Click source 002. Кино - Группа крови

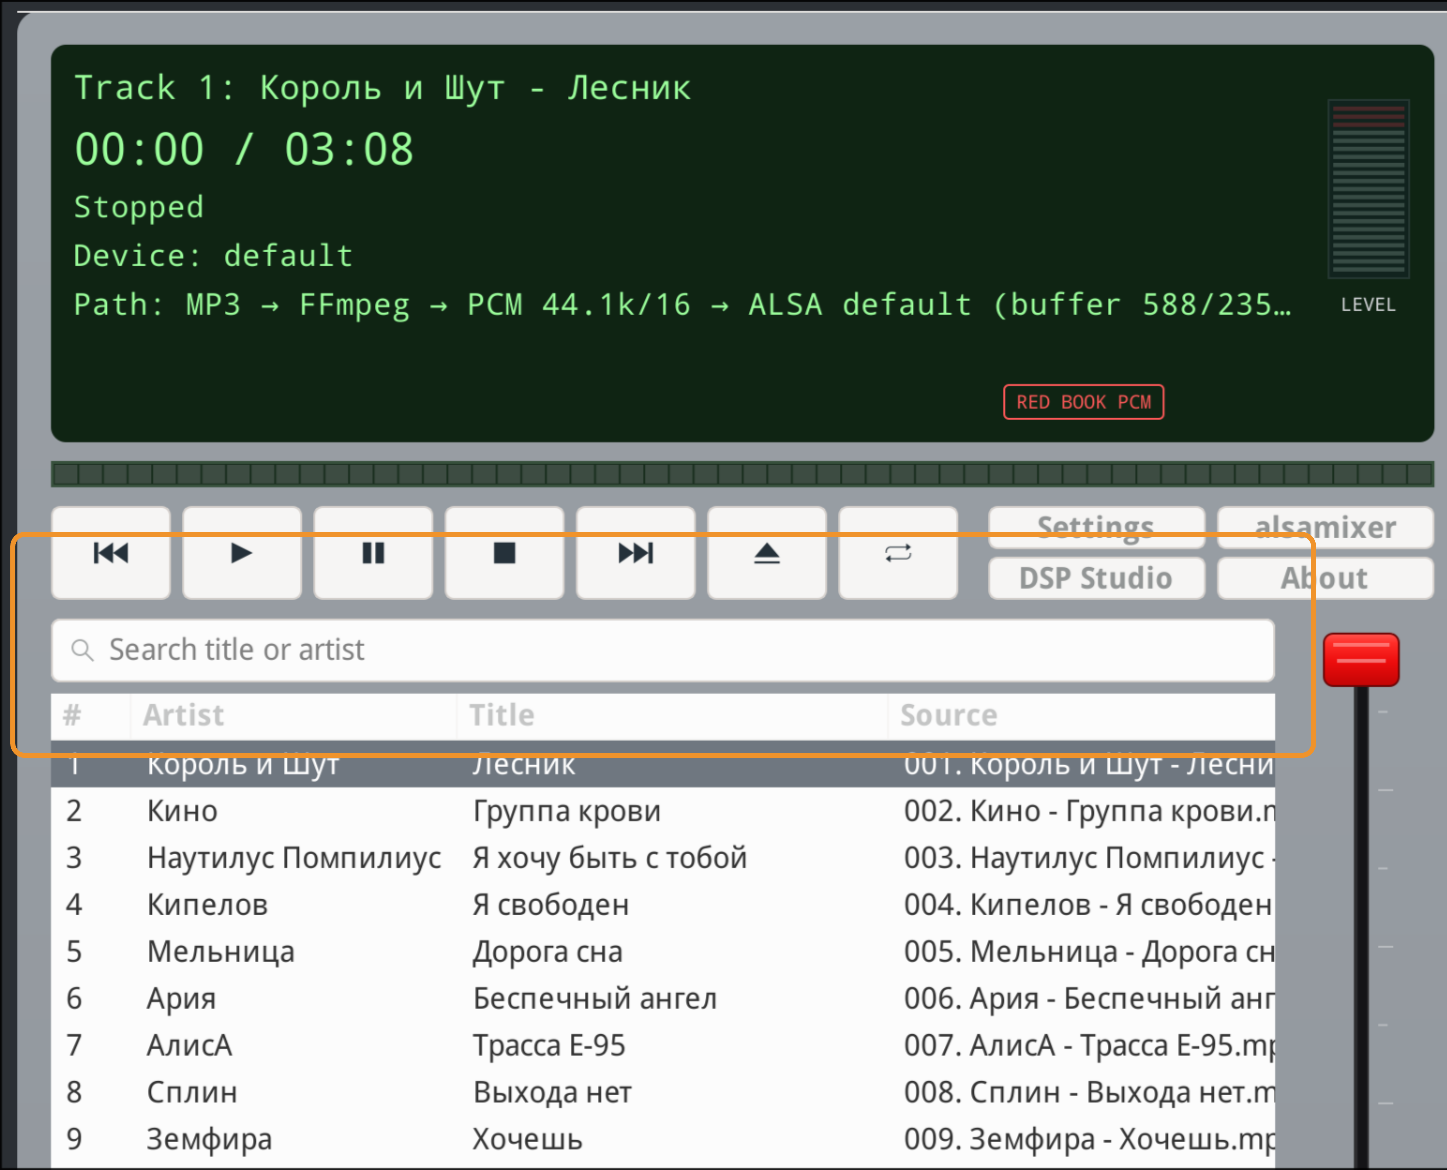[1090, 811]
